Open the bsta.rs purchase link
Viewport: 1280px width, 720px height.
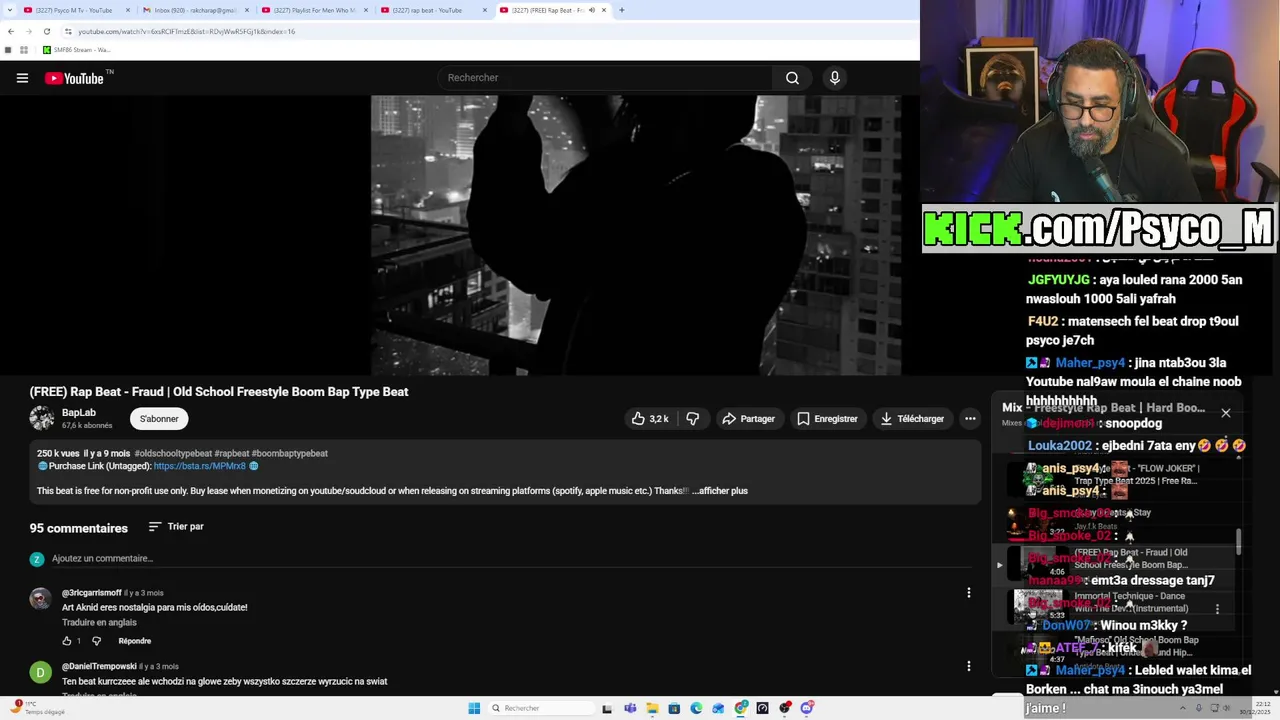200,466
